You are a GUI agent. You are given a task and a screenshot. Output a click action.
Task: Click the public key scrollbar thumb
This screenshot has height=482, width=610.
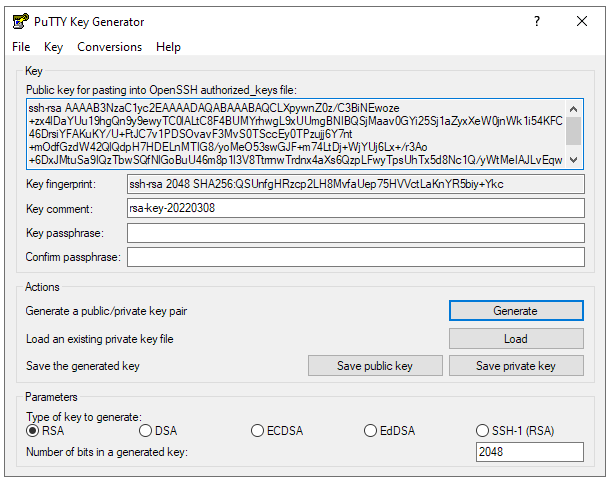tap(573, 131)
